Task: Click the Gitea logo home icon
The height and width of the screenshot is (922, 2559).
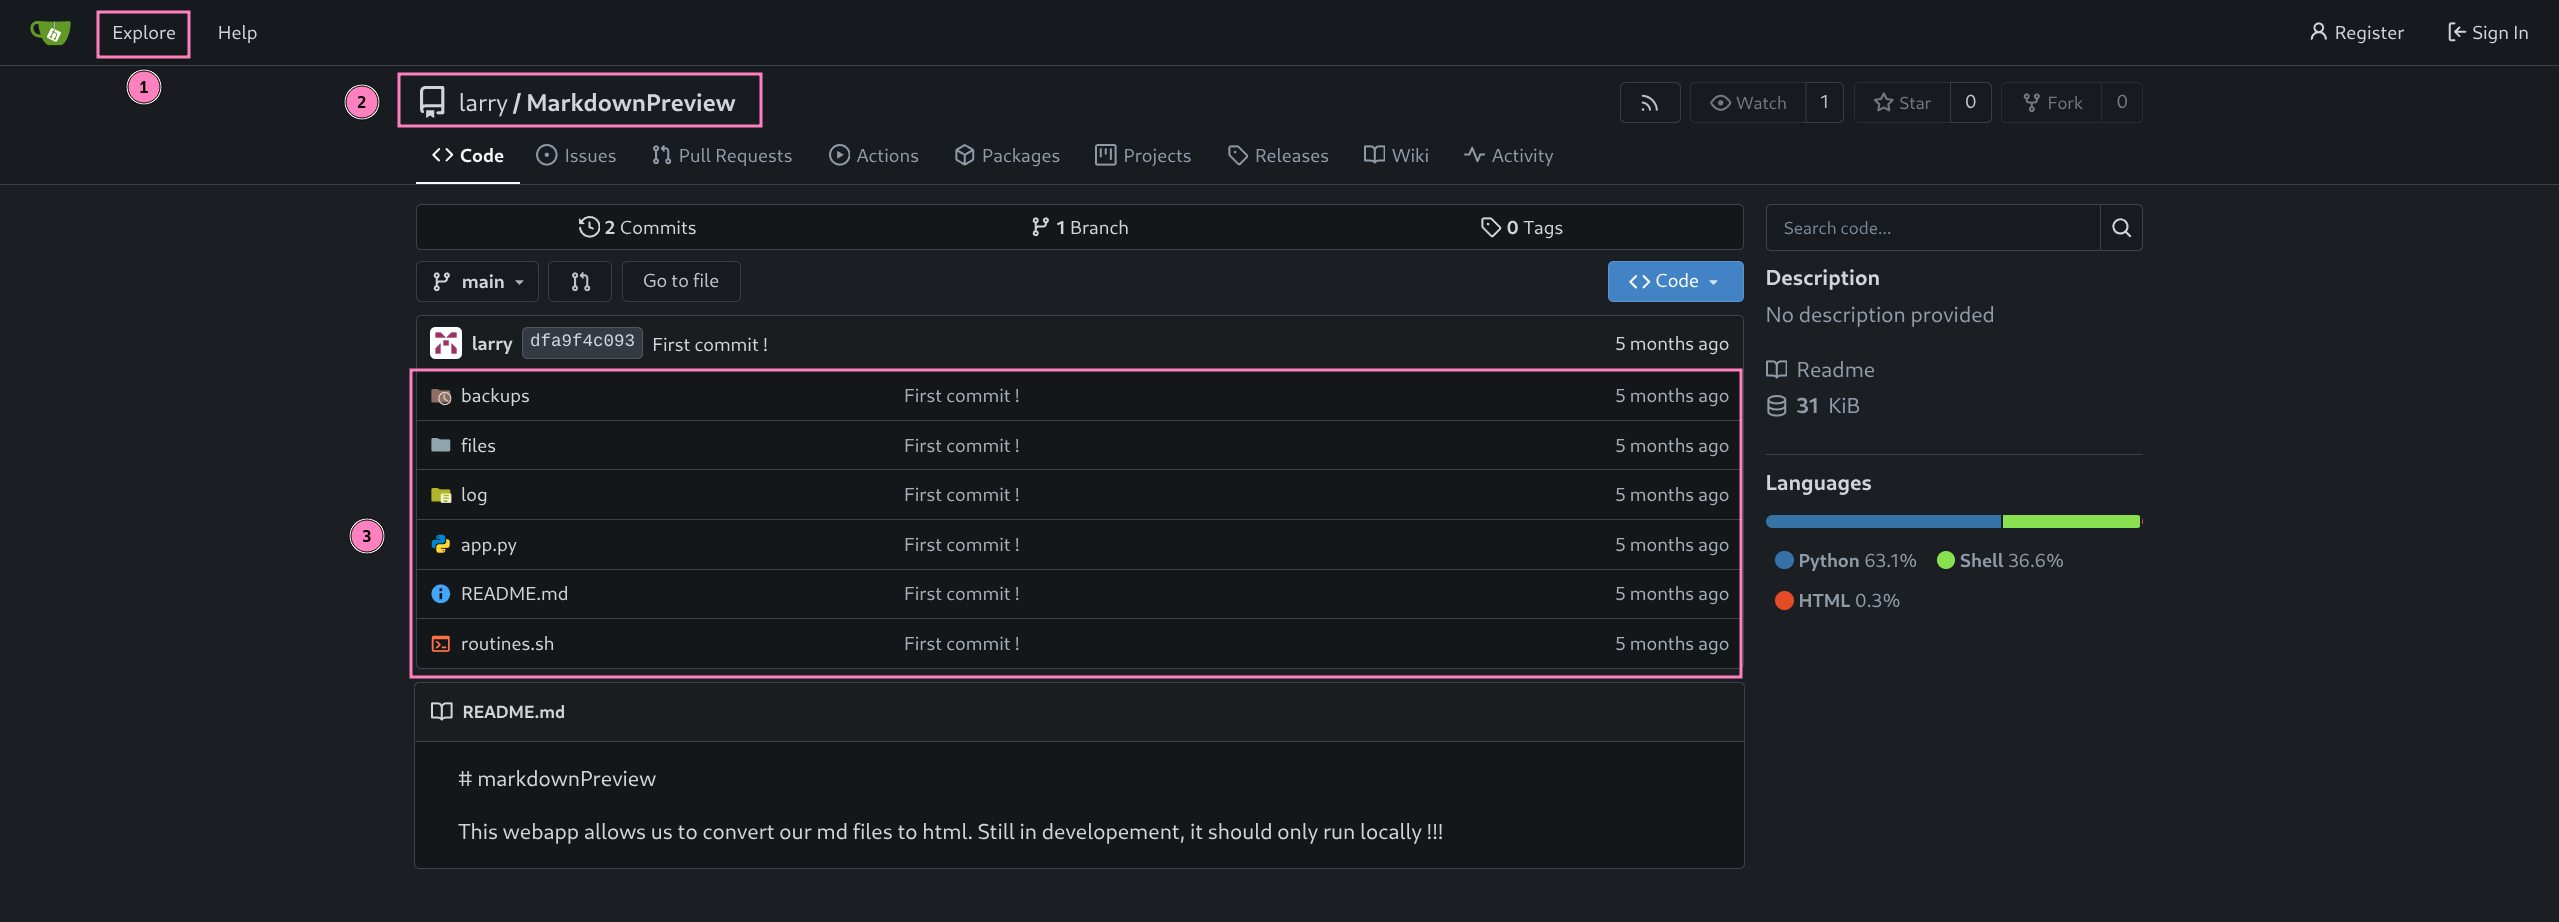Action: 50,32
